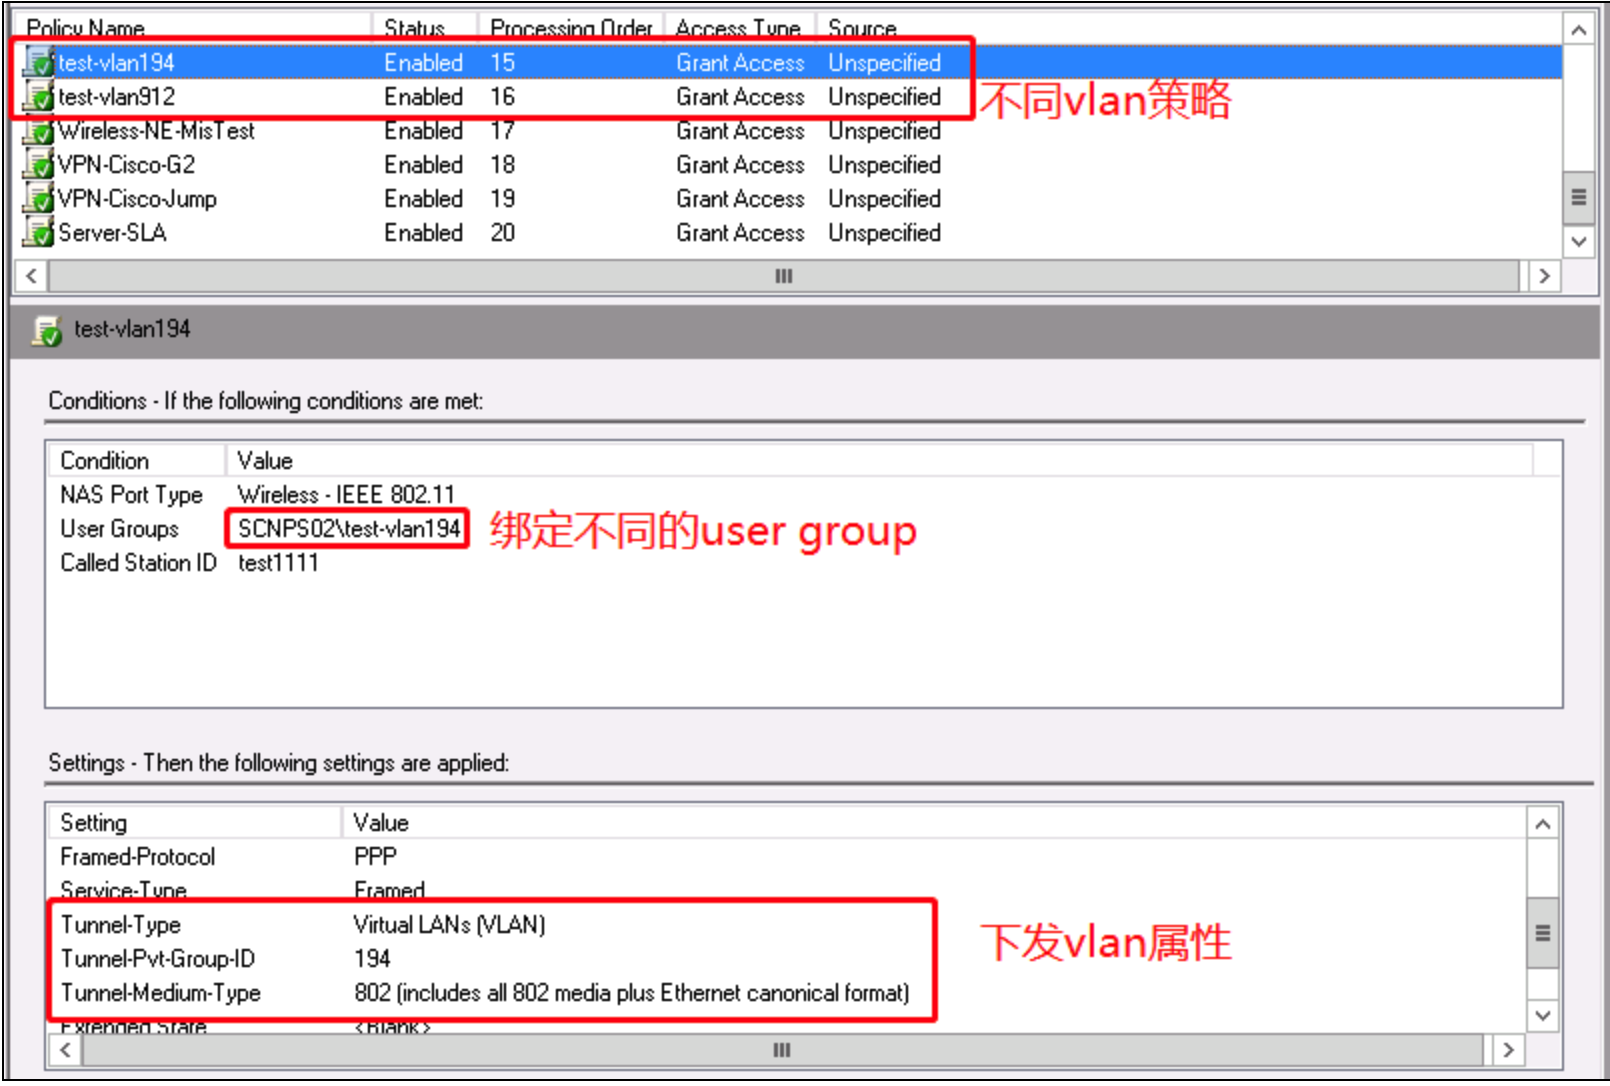Sort policies by Processing Order column
The image size is (1610, 1086).
[x=570, y=29]
